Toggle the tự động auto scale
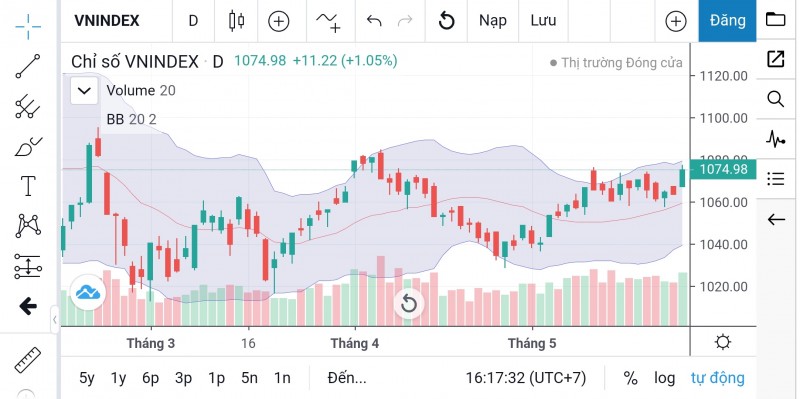The width and height of the screenshot is (800, 399). pos(717,378)
